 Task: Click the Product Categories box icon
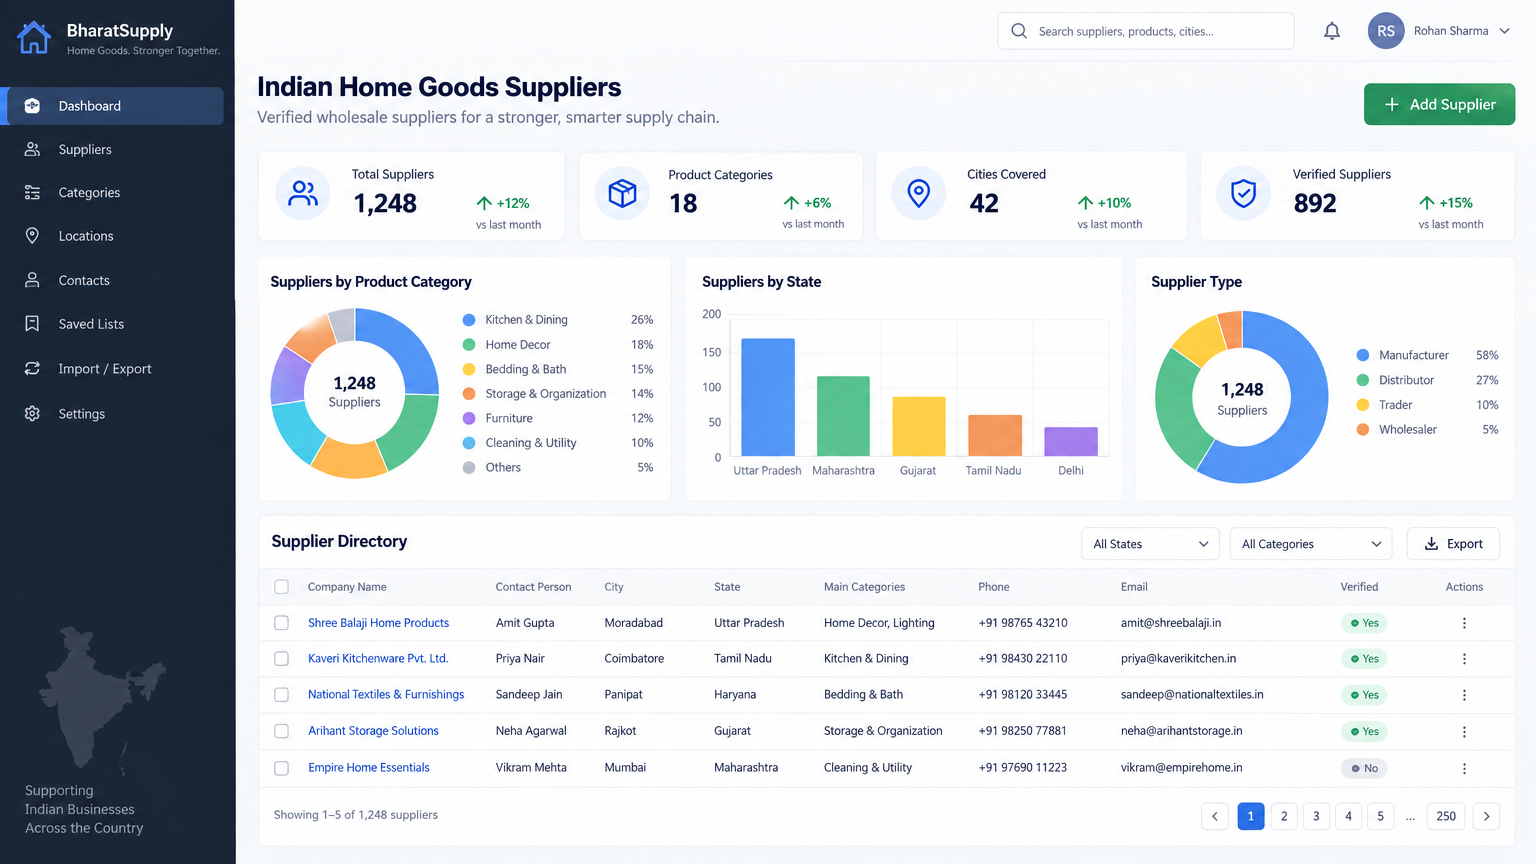coord(622,193)
